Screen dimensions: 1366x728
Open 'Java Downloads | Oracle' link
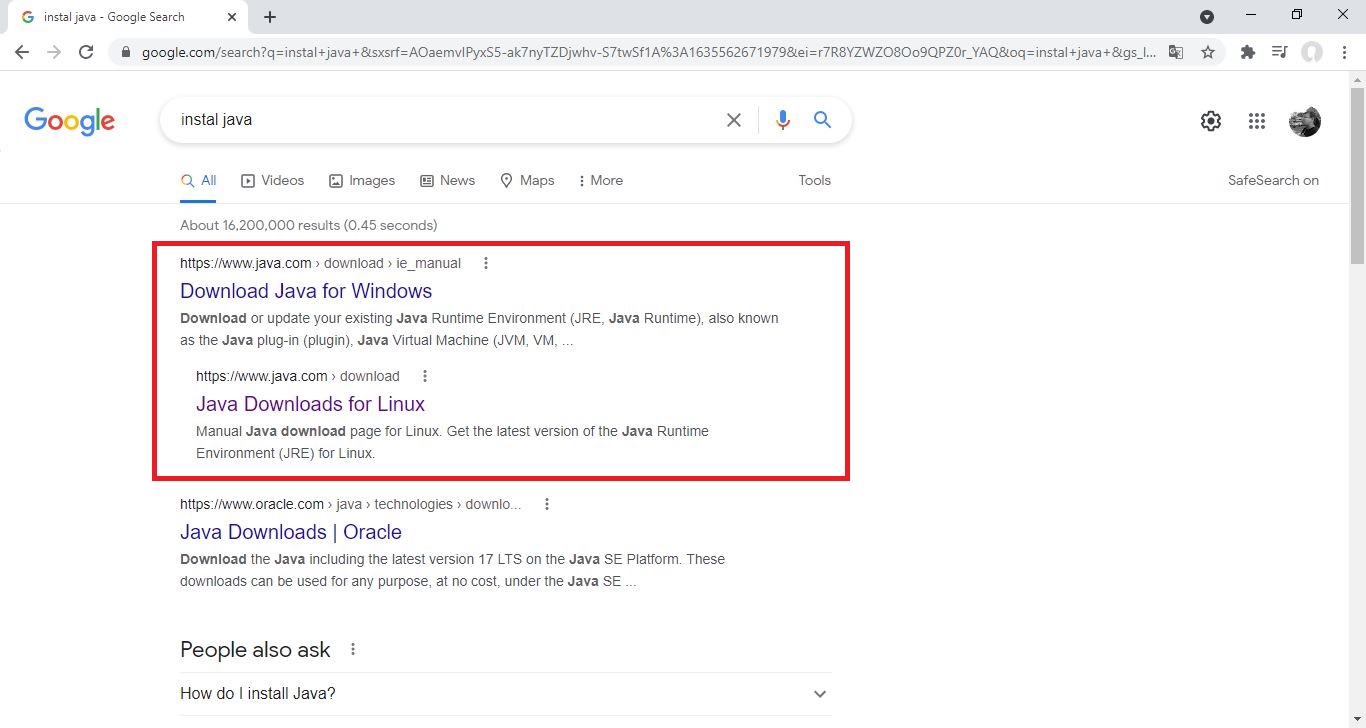[x=291, y=532]
